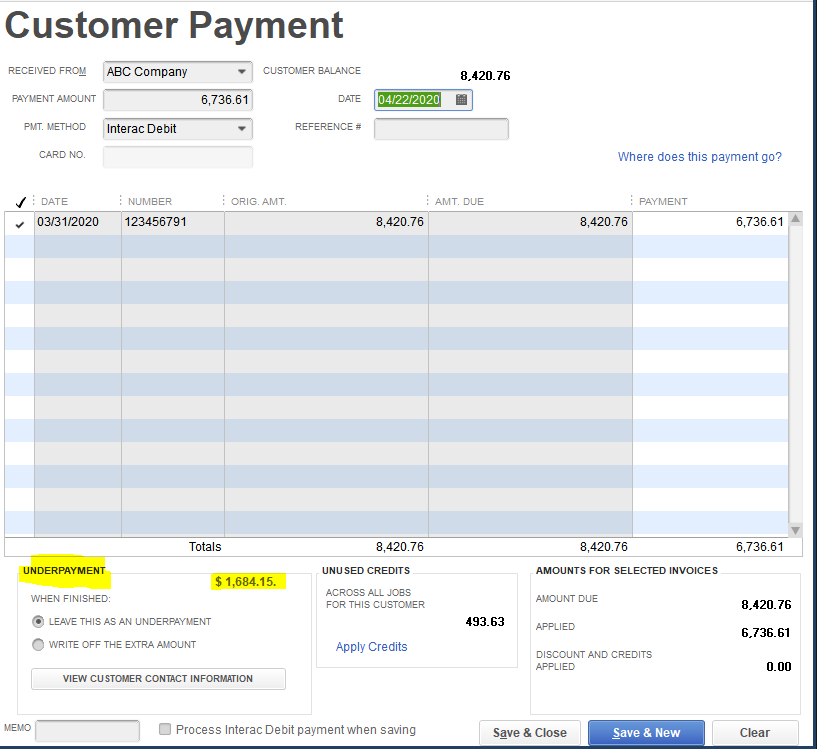Click the Where does this payment go link
The image size is (817, 749).
(x=699, y=157)
